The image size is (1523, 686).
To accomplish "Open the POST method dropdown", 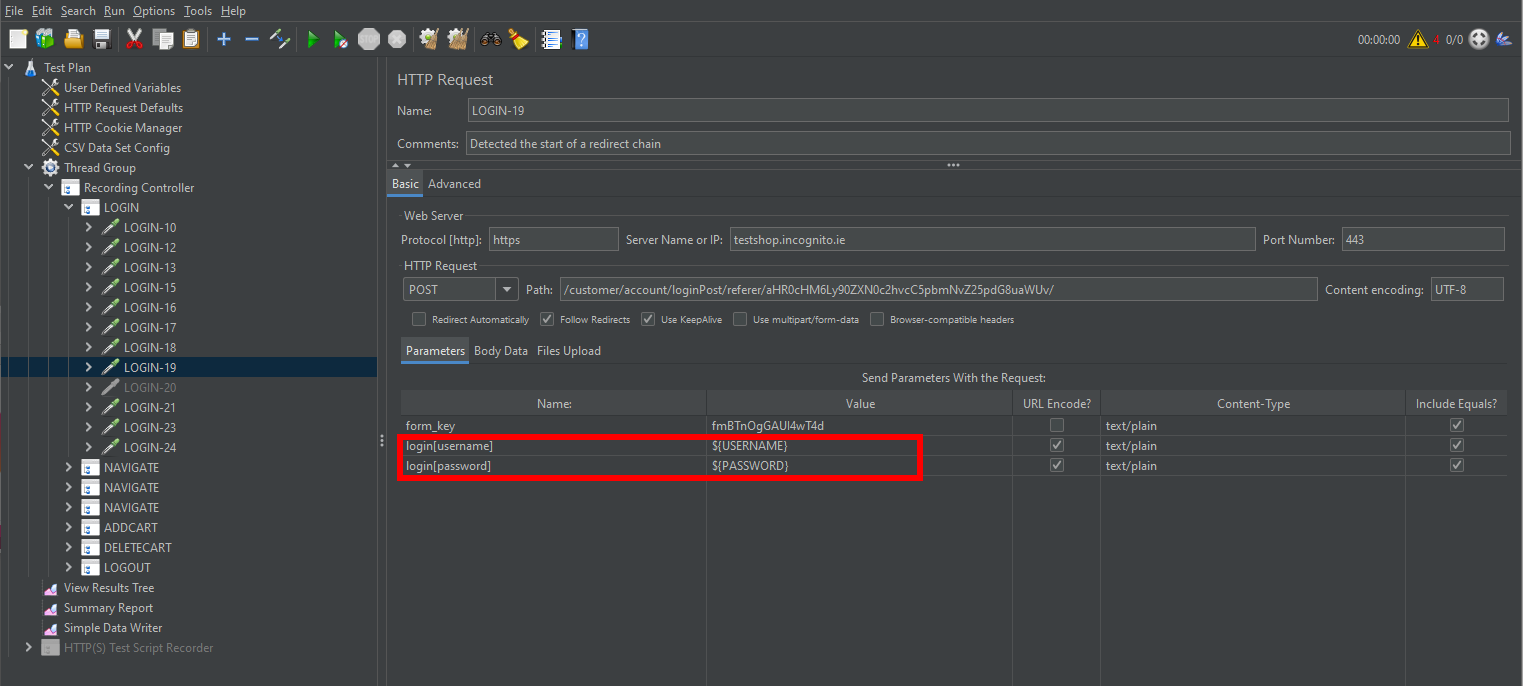I will 507,289.
